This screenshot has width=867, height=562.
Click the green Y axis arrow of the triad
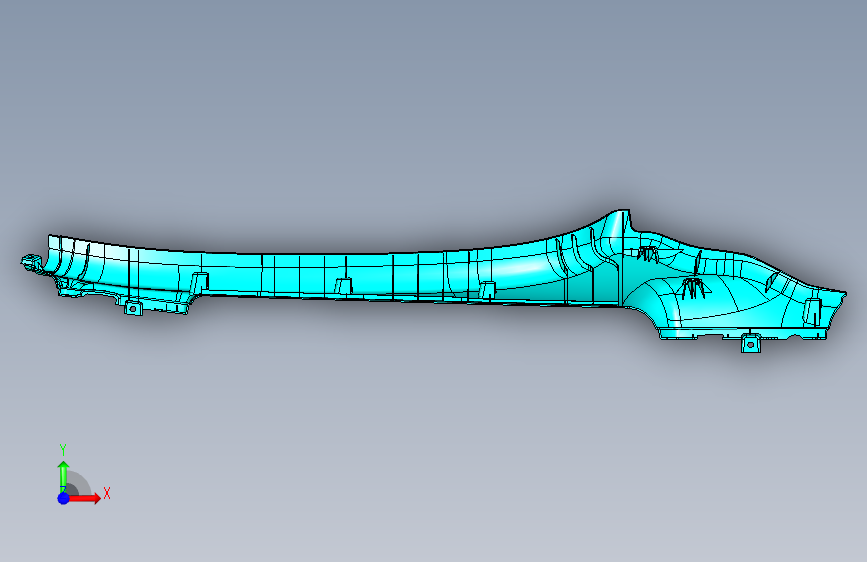coord(64,476)
